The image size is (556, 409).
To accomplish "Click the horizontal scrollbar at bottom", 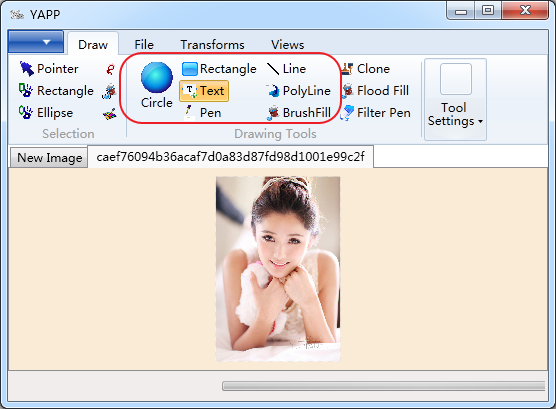I will pos(383,386).
